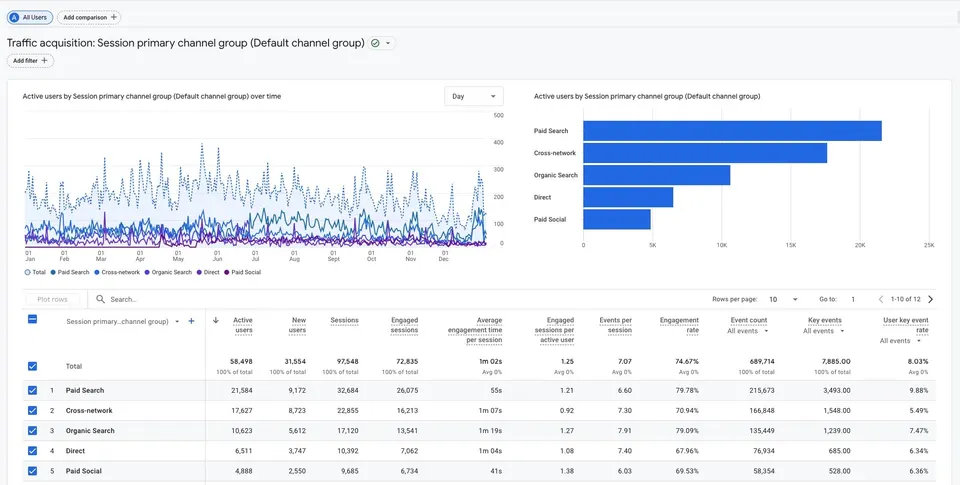Viewport: 960px width, 485px height.
Task: Sort table by Sessions column
Action: tap(345, 320)
